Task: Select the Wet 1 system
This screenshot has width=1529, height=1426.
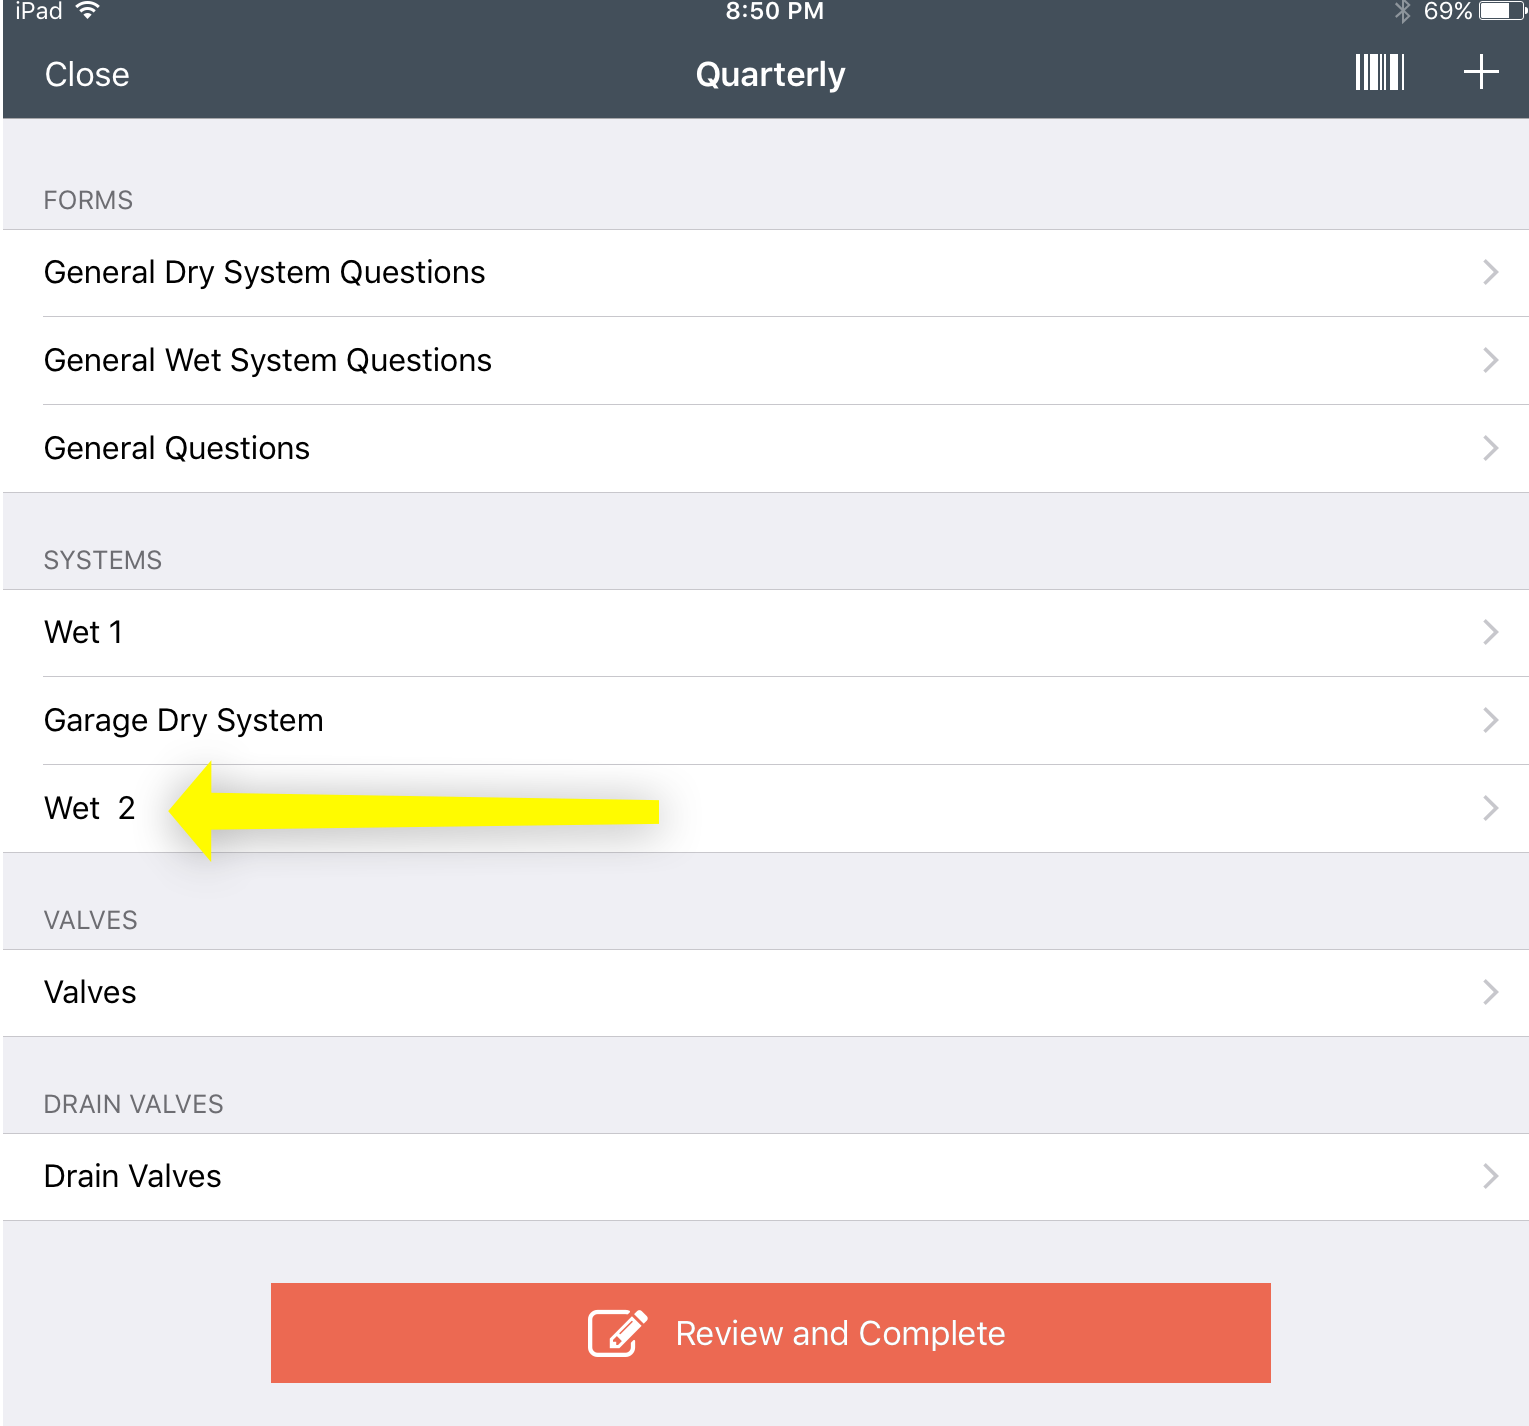Action: tap(766, 632)
